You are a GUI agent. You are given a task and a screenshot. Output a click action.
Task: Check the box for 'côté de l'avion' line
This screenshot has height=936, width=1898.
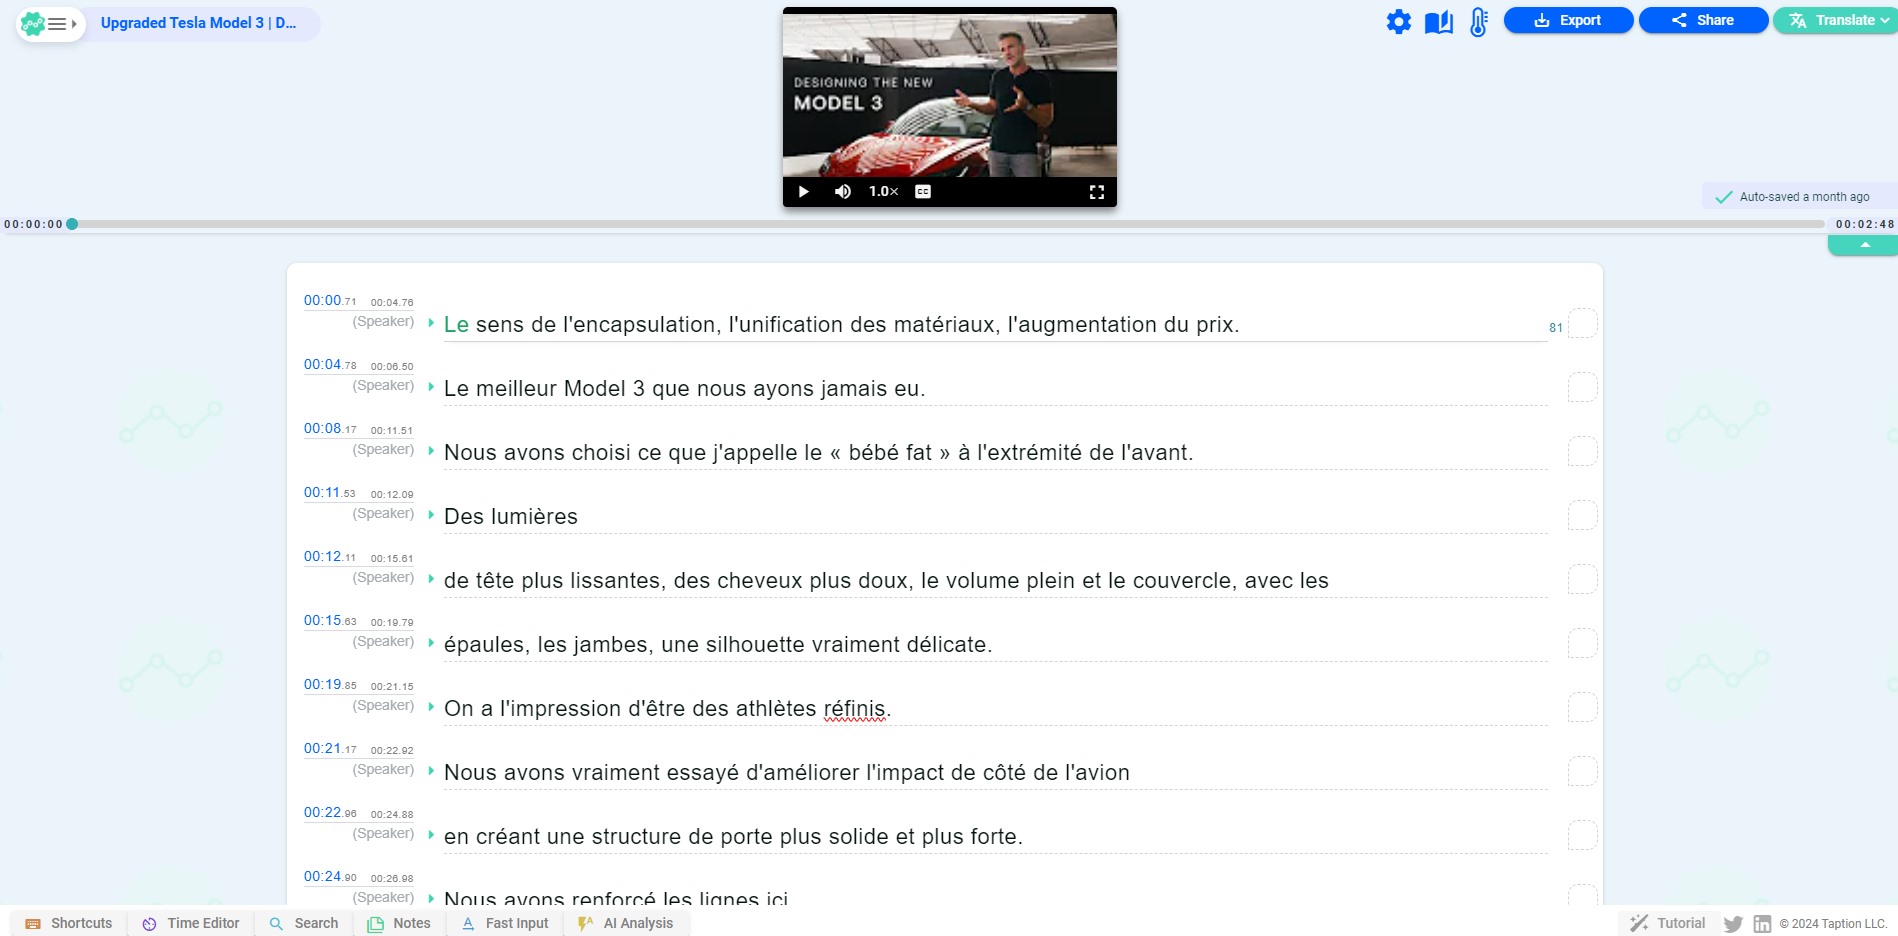coord(1582,771)
